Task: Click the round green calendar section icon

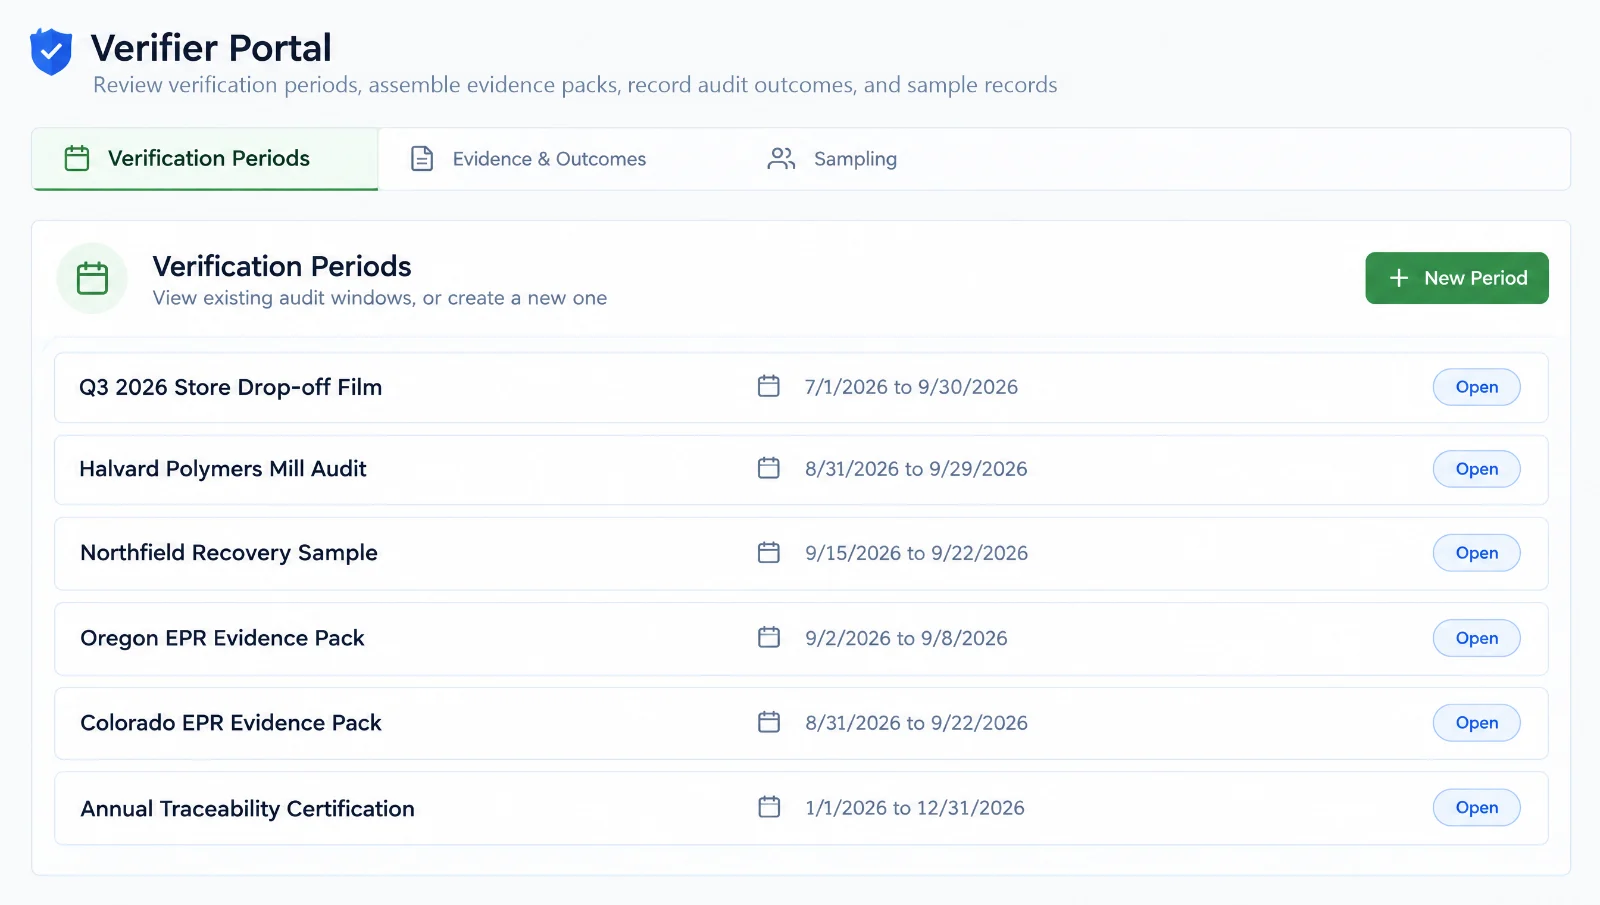Action: coord(92,278)
